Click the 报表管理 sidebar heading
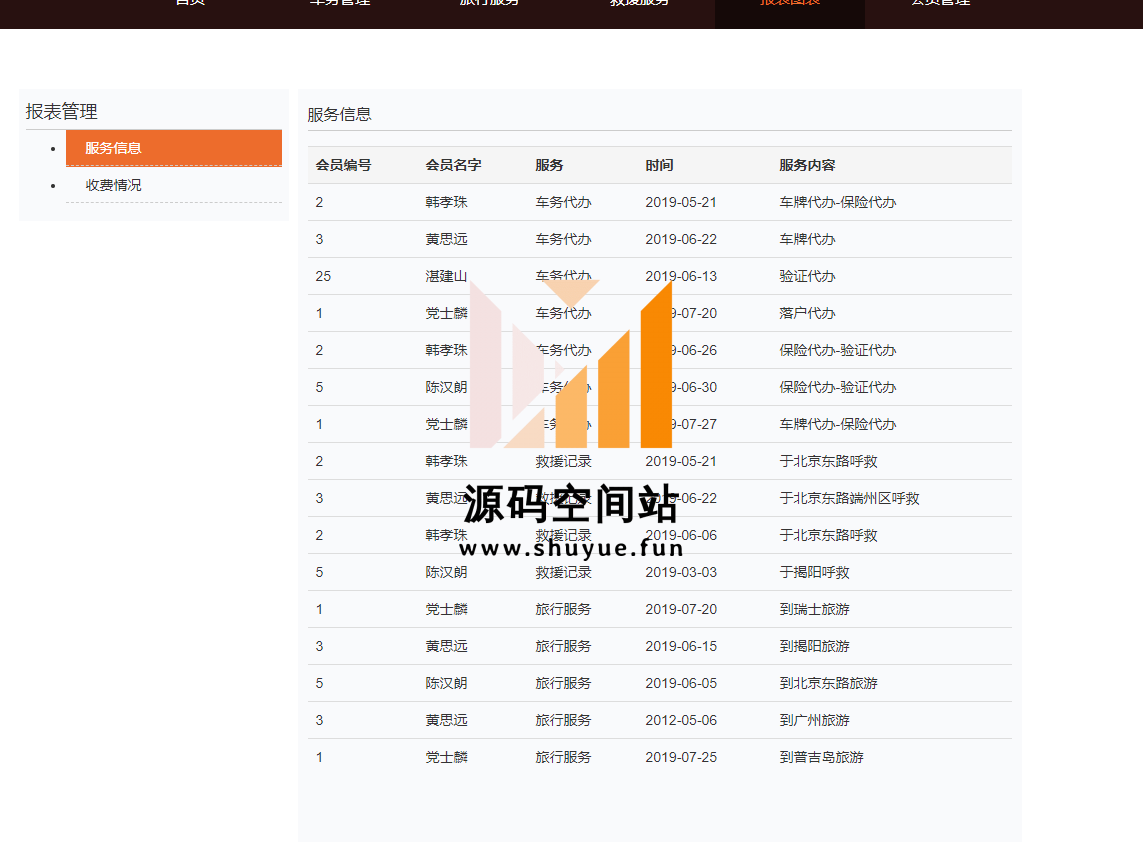Viewport: 1143px width, 842px height. tap(61, 112)
